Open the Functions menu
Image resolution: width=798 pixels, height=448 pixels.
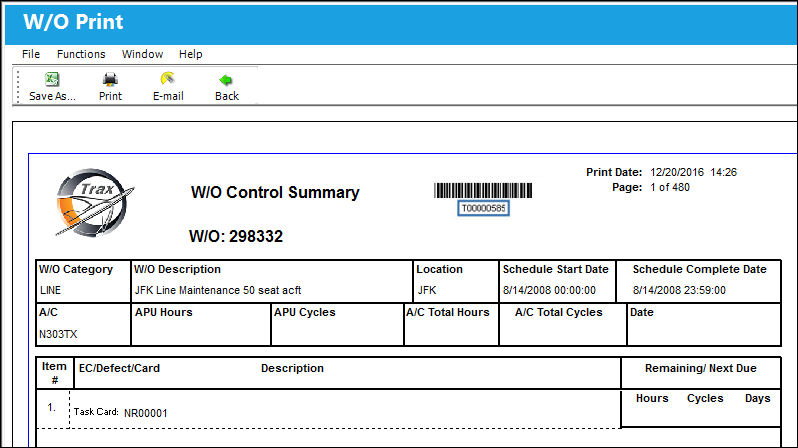coord(81,54)
